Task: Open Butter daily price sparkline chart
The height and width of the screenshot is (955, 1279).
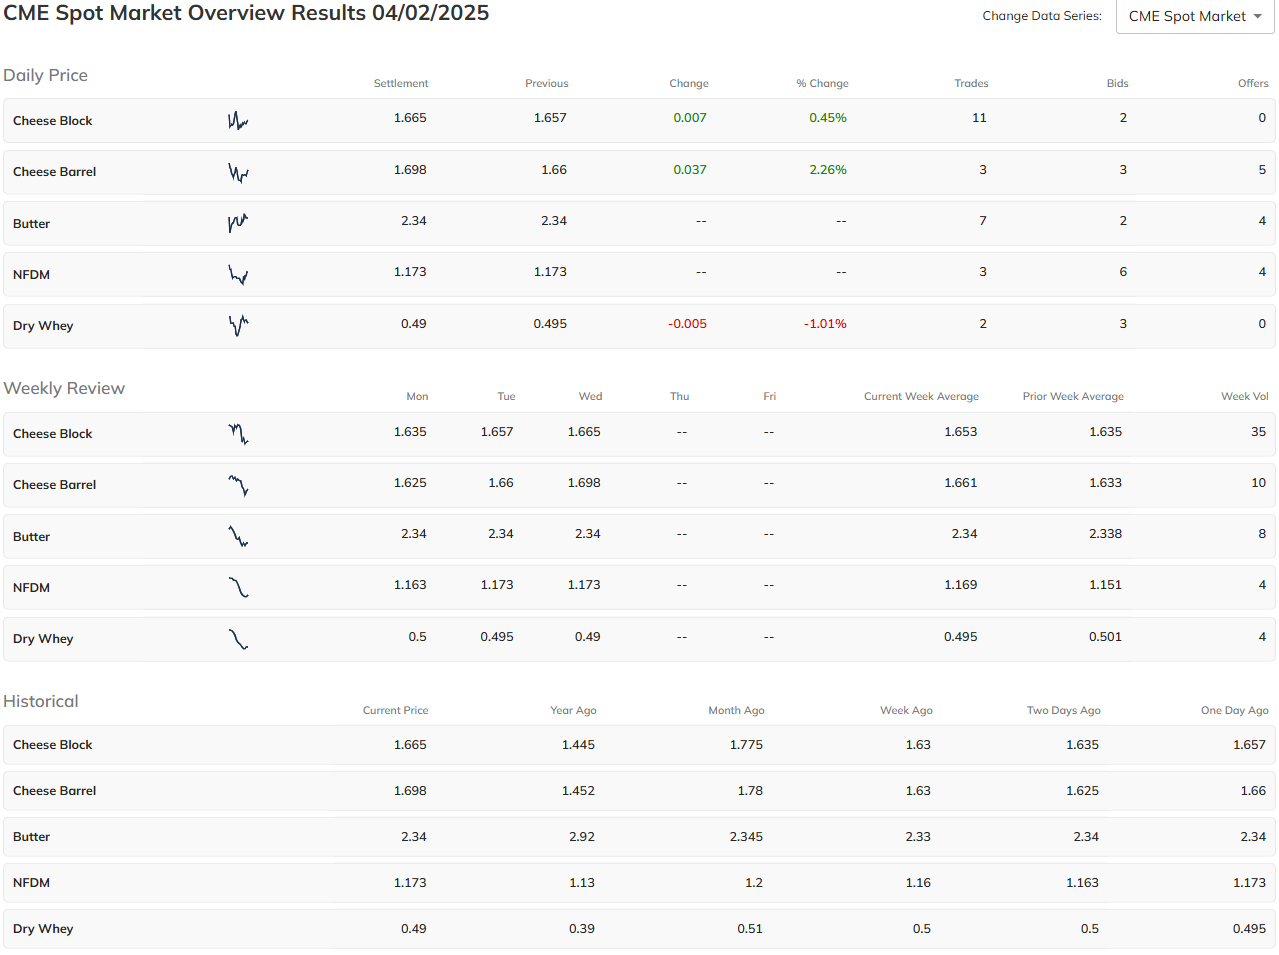Action: (238, 223)
